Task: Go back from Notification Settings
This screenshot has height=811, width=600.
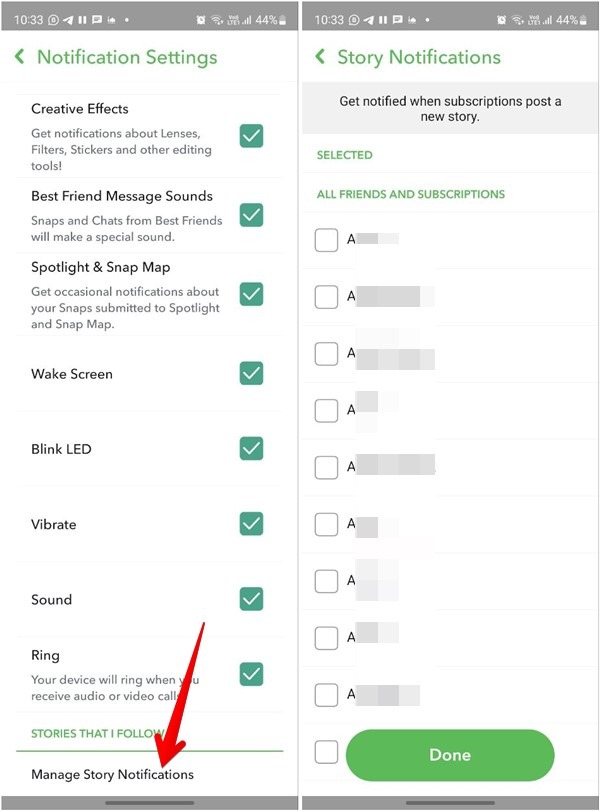Action: [21, 57]
